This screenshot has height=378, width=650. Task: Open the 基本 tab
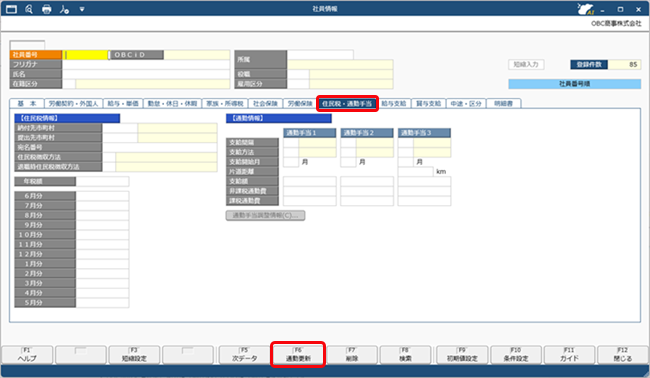click(27, 103)
